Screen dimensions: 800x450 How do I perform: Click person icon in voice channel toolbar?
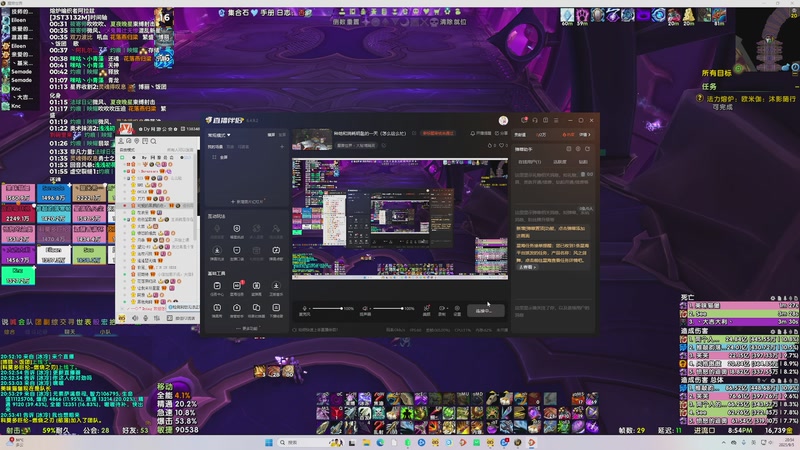pyautogui.click(x=121, y=141)
